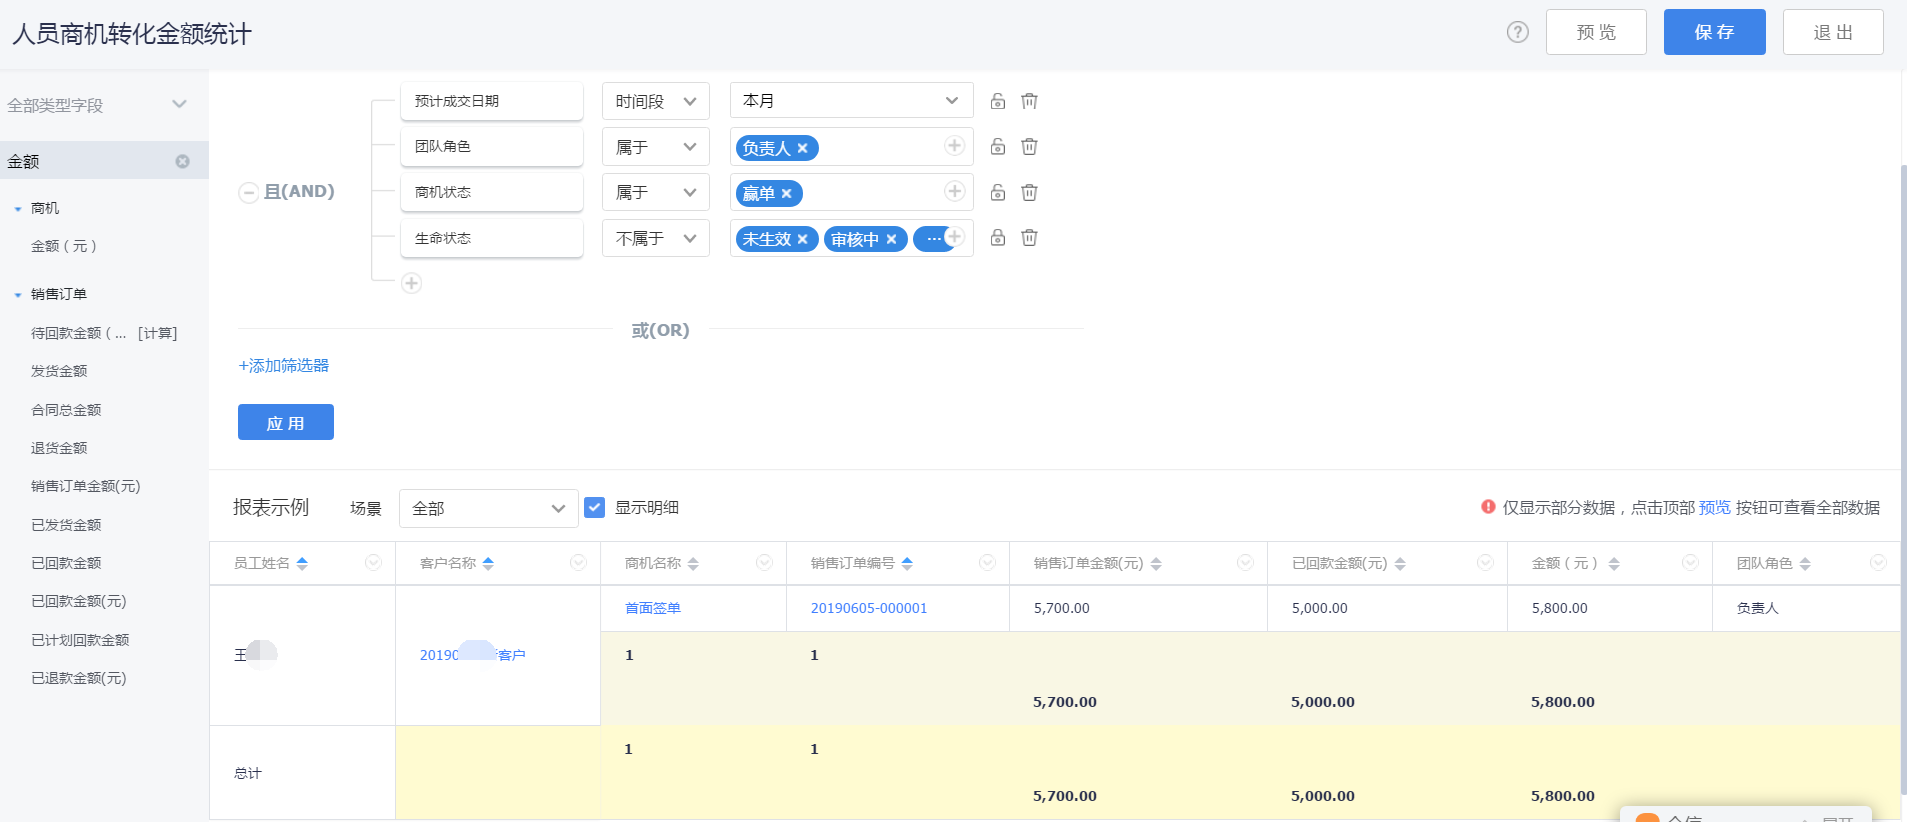Add value to 商机状态 filter
The width and height of the screenshot is (1907, 822).
click(954, 191)
